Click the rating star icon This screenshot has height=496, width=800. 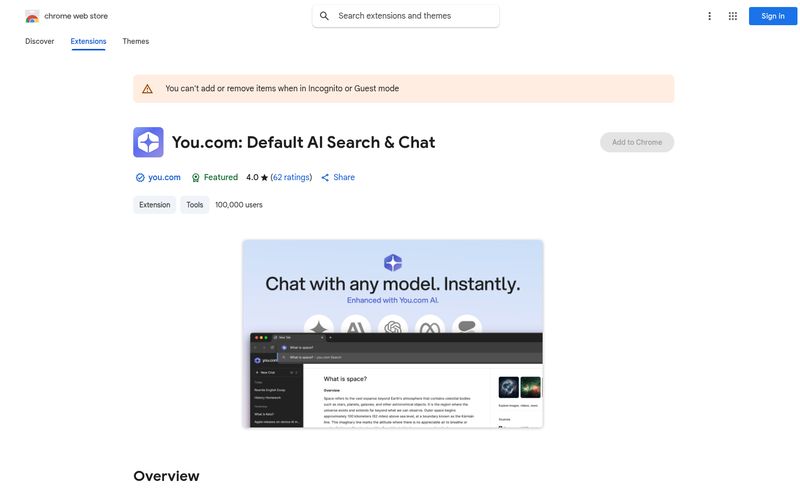(x=264, y=178)
